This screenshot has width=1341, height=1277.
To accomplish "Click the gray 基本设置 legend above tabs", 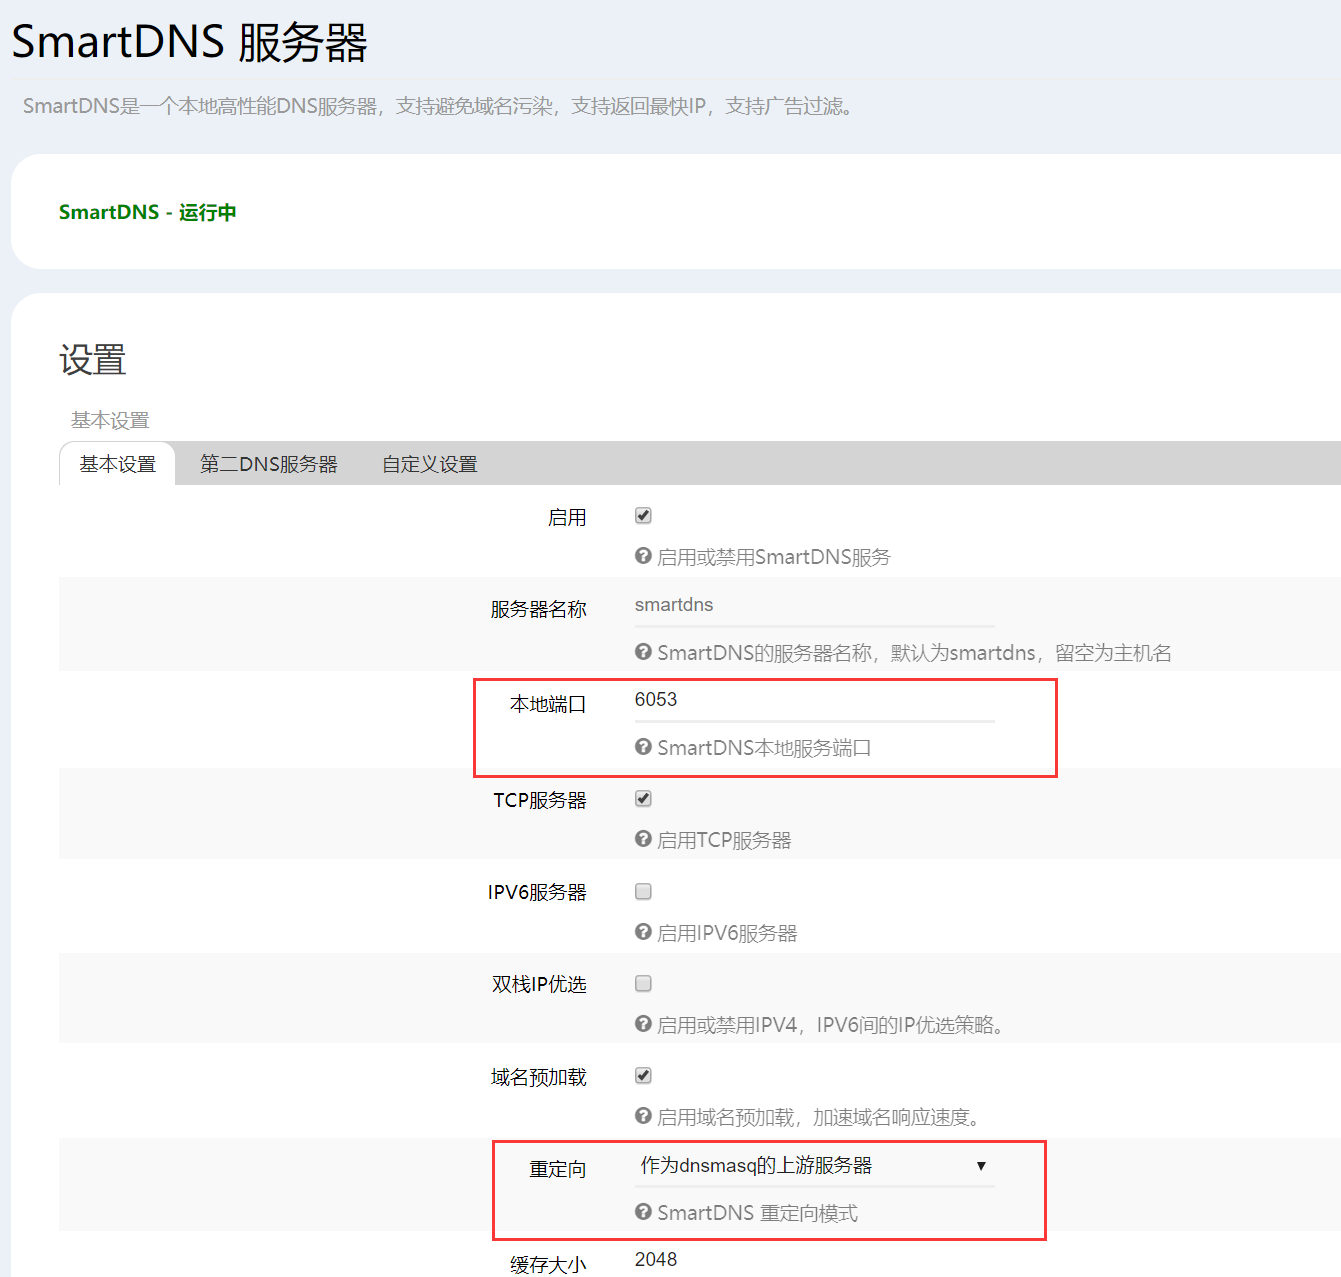I will click(110, 420).
